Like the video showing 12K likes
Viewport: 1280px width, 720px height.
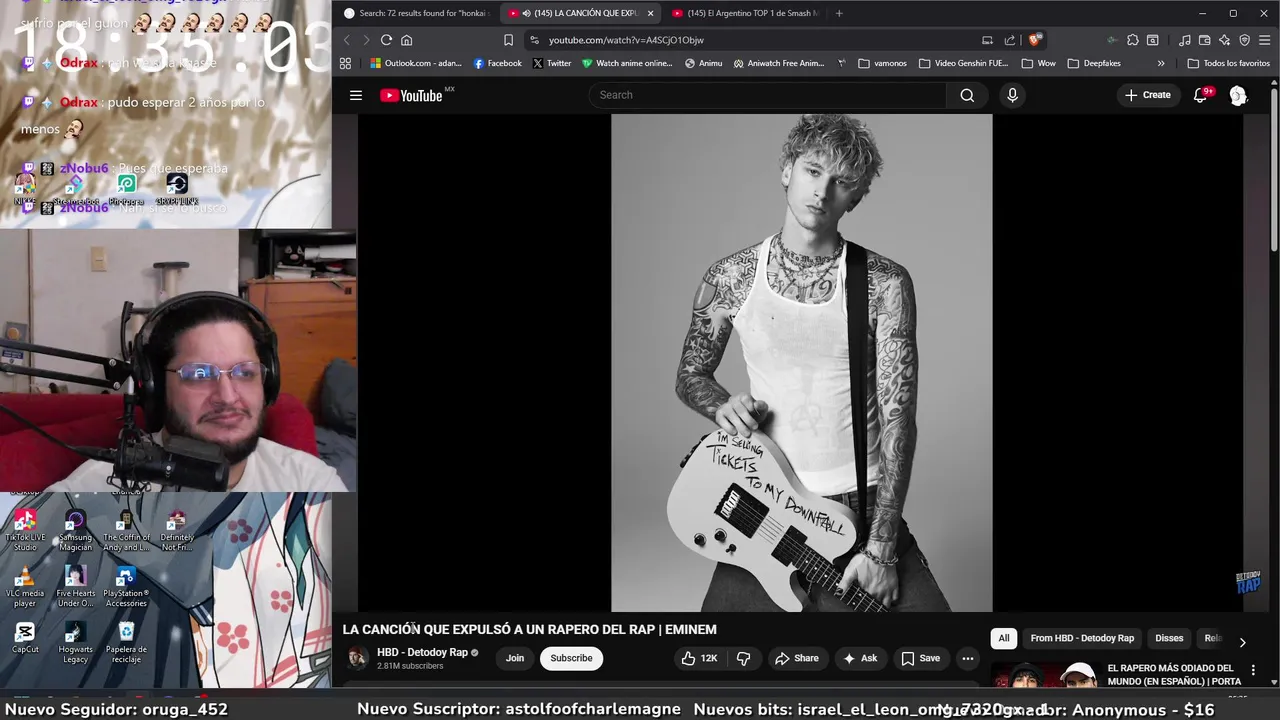[x=699, y=658]
